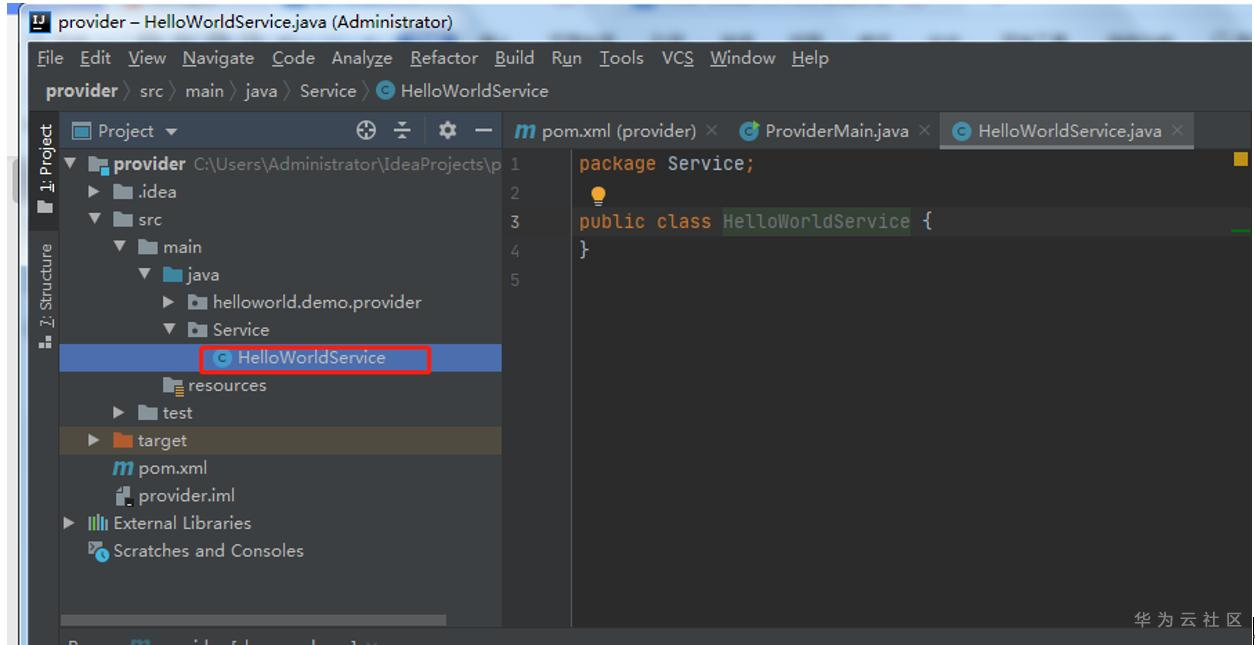
Task: Open the Tools menu
Action: 621,58
